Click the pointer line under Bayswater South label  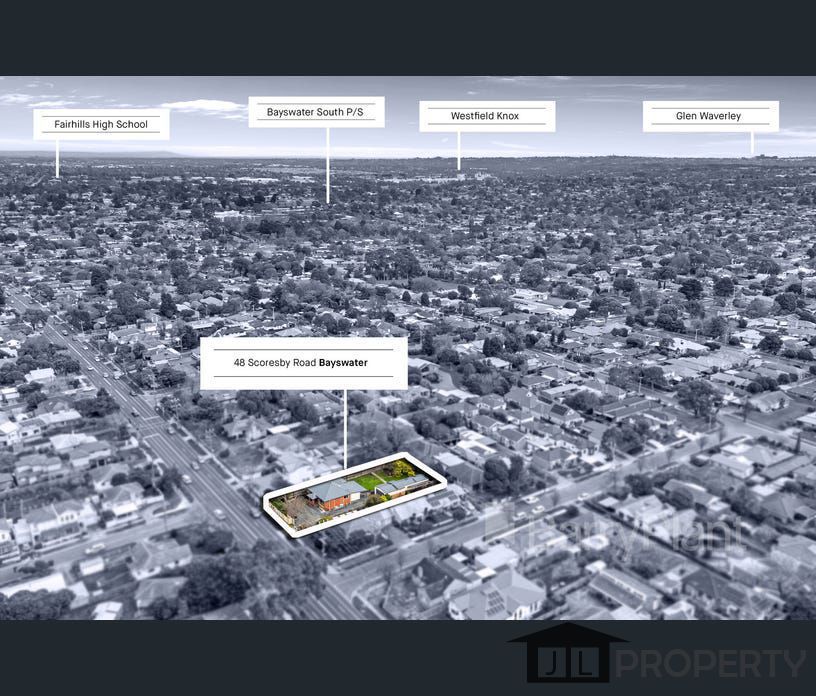pyautogui.click(x=327, y=165)
